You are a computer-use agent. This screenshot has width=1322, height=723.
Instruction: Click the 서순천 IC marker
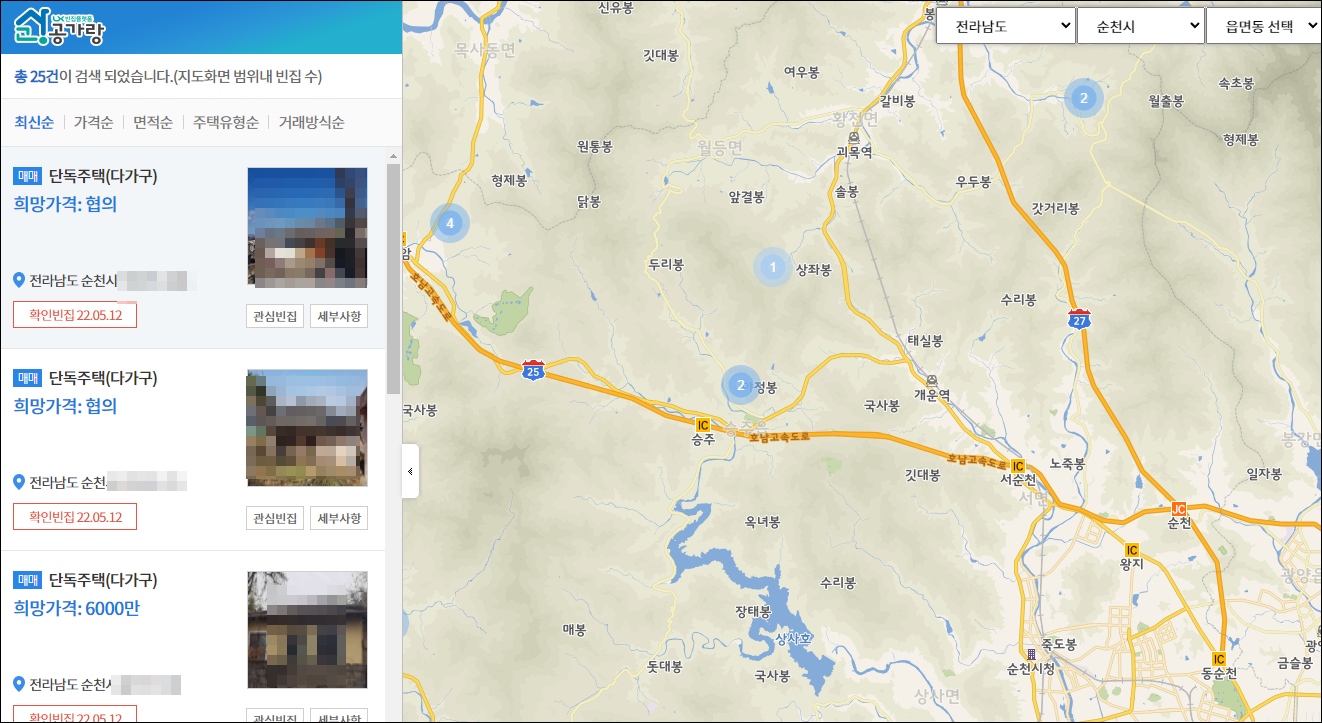(x=1018, y=466)
